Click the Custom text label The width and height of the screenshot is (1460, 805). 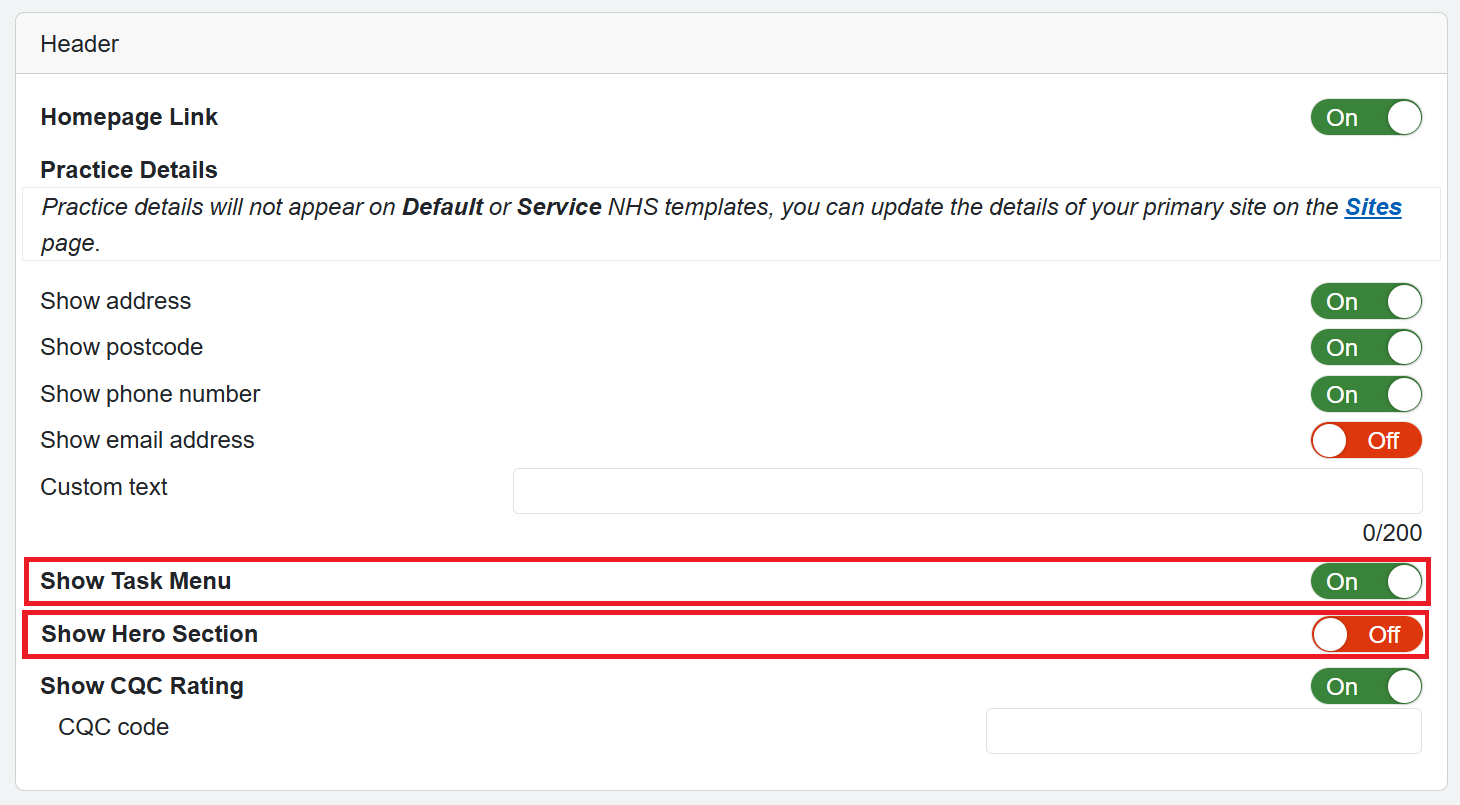[x=104, y=487]
